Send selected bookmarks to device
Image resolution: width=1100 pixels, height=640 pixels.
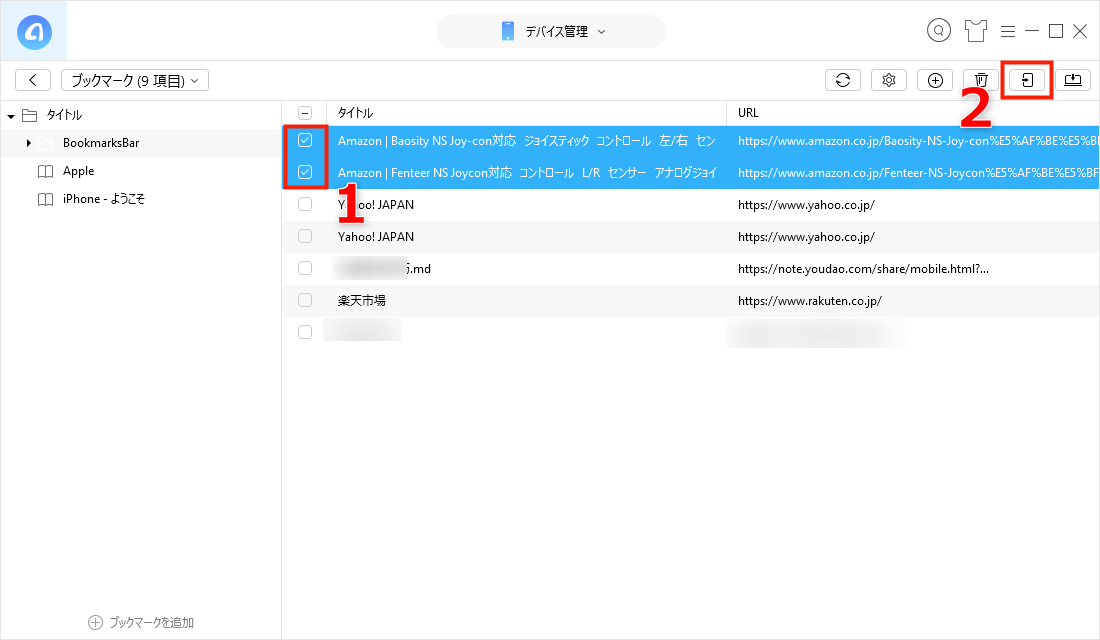click(1027, 80)
